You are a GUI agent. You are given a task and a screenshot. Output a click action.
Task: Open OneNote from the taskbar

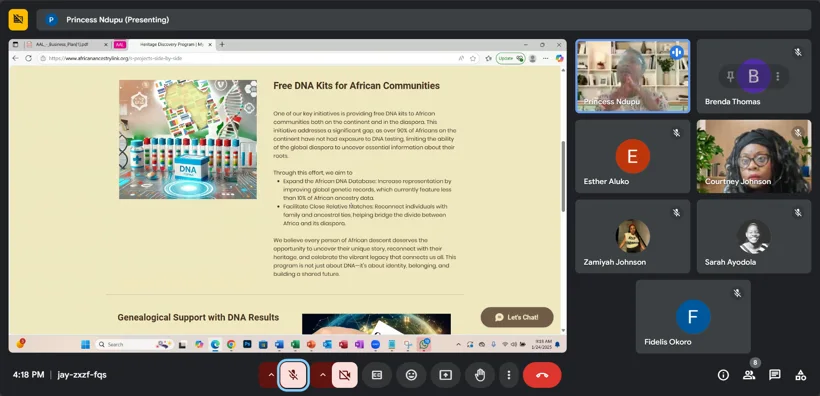[359, 344]
